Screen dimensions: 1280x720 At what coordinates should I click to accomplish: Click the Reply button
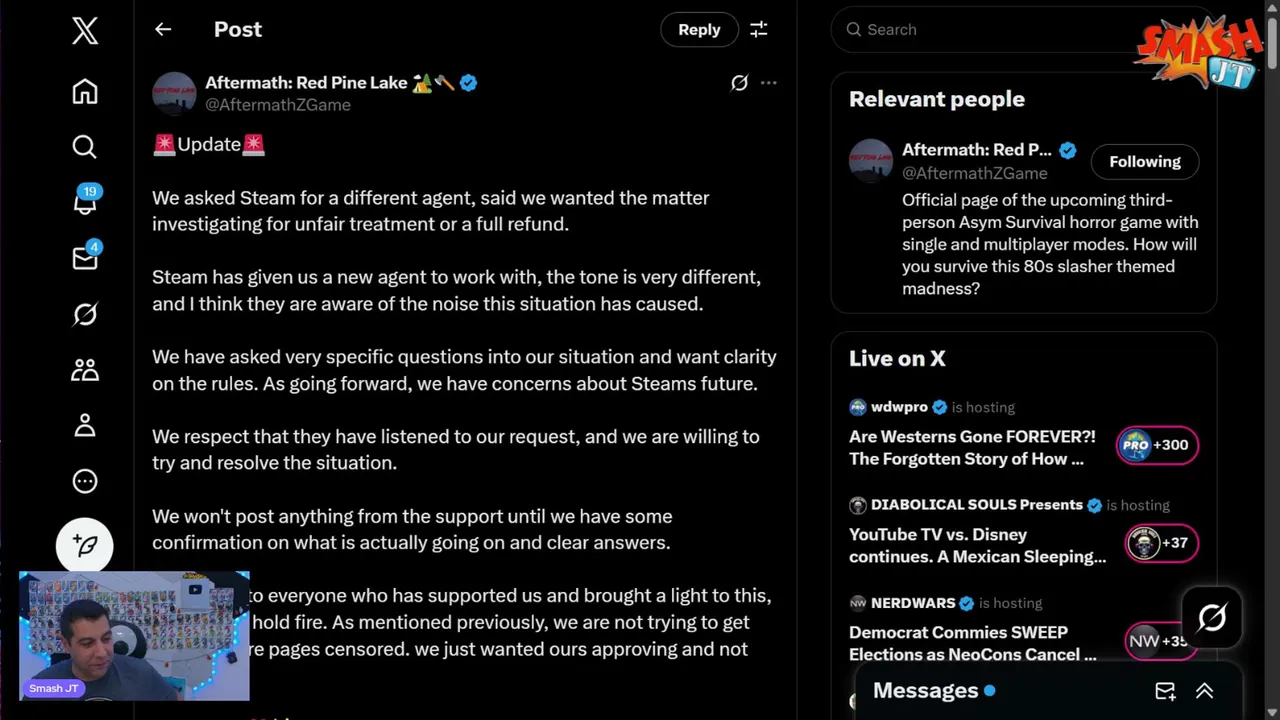click(699, 30)
